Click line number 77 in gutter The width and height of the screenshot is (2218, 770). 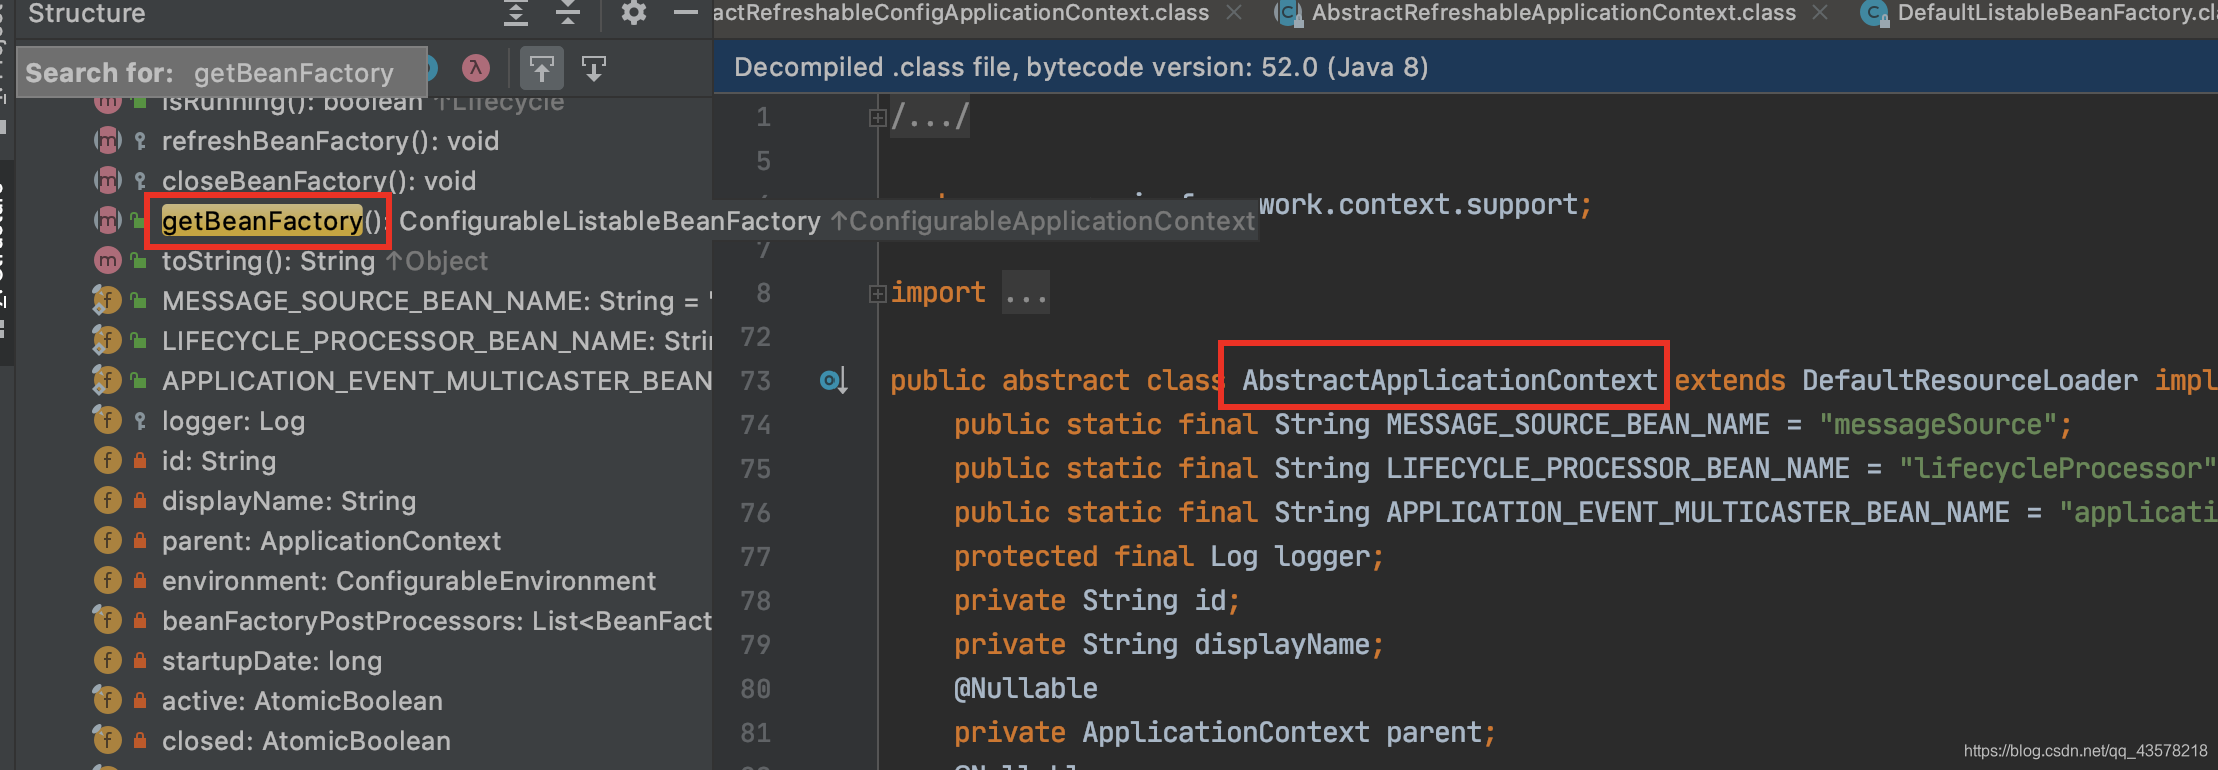[756, 556]
